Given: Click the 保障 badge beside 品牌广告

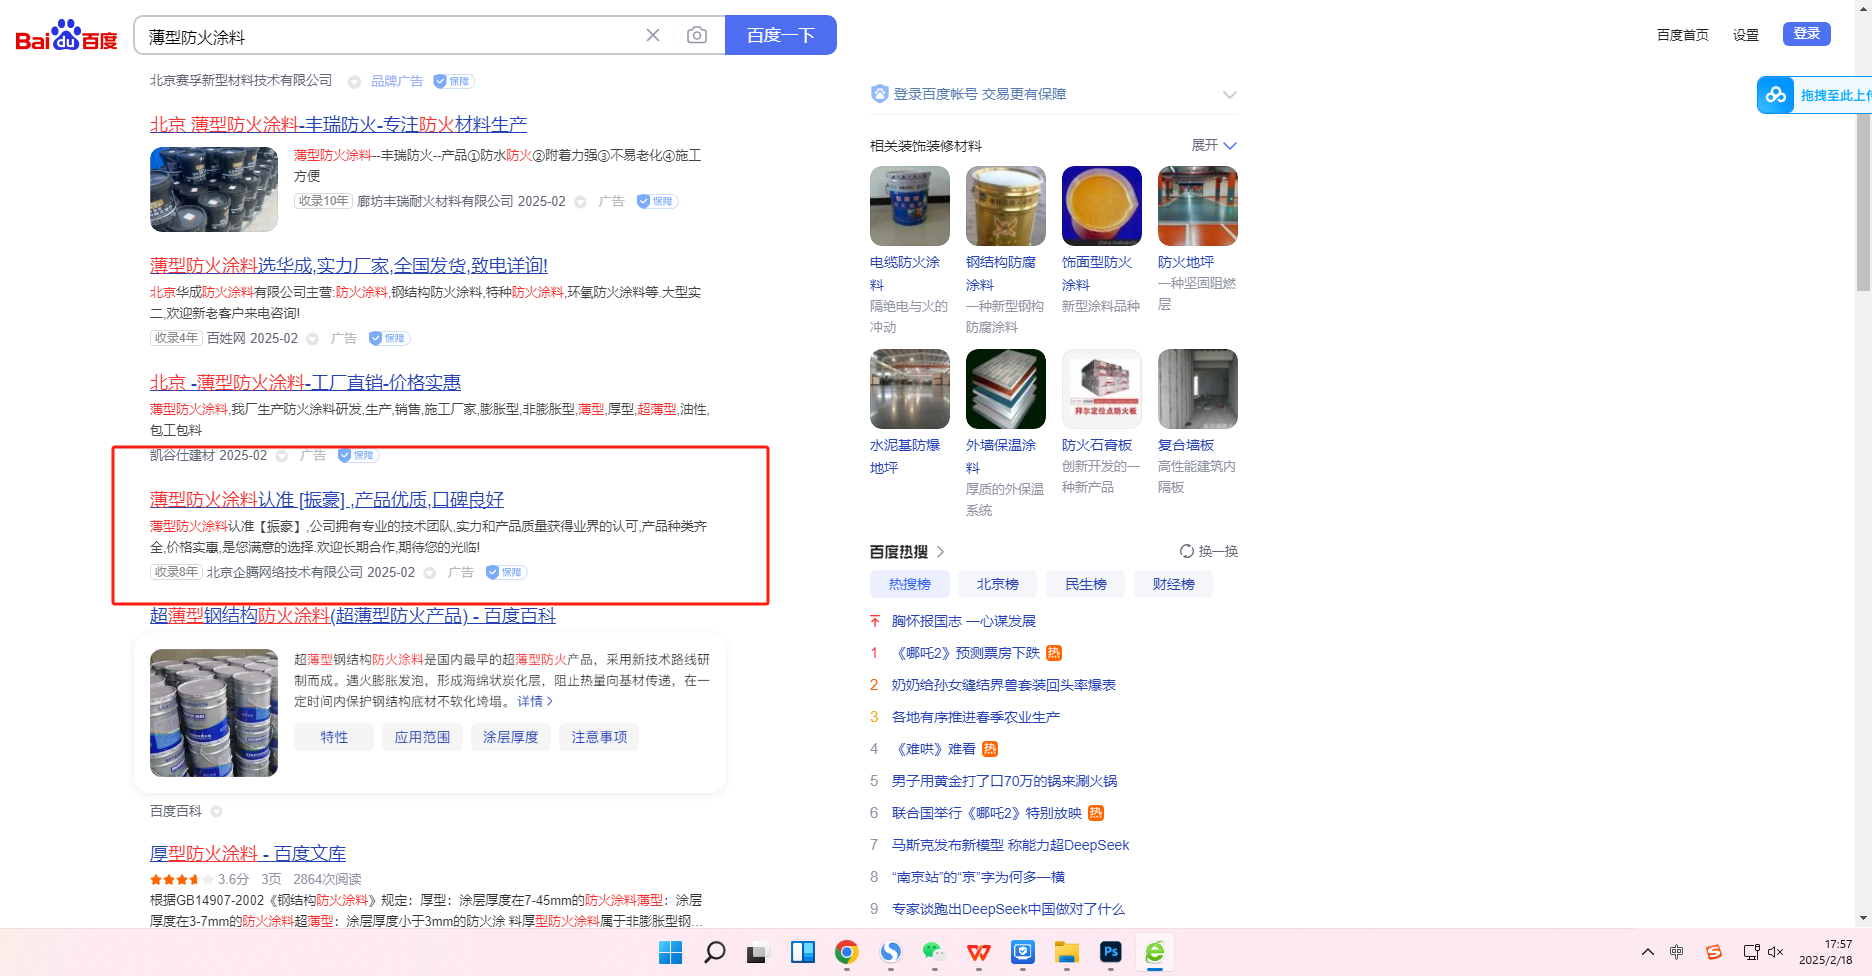Looking at the screenshot, I should coord(454,81).
